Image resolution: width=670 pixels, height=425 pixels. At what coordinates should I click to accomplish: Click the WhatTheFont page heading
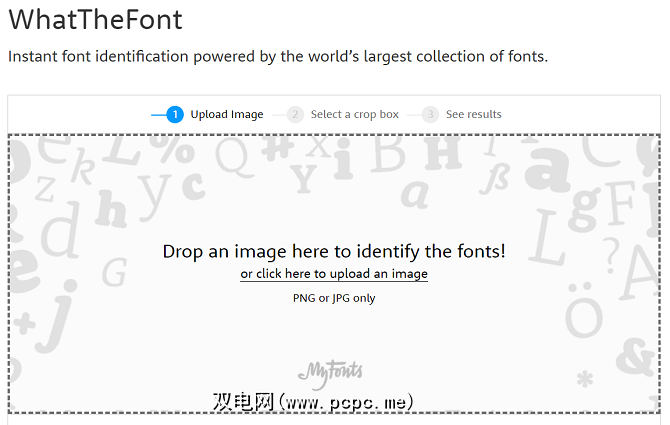[x=95, y=19]
